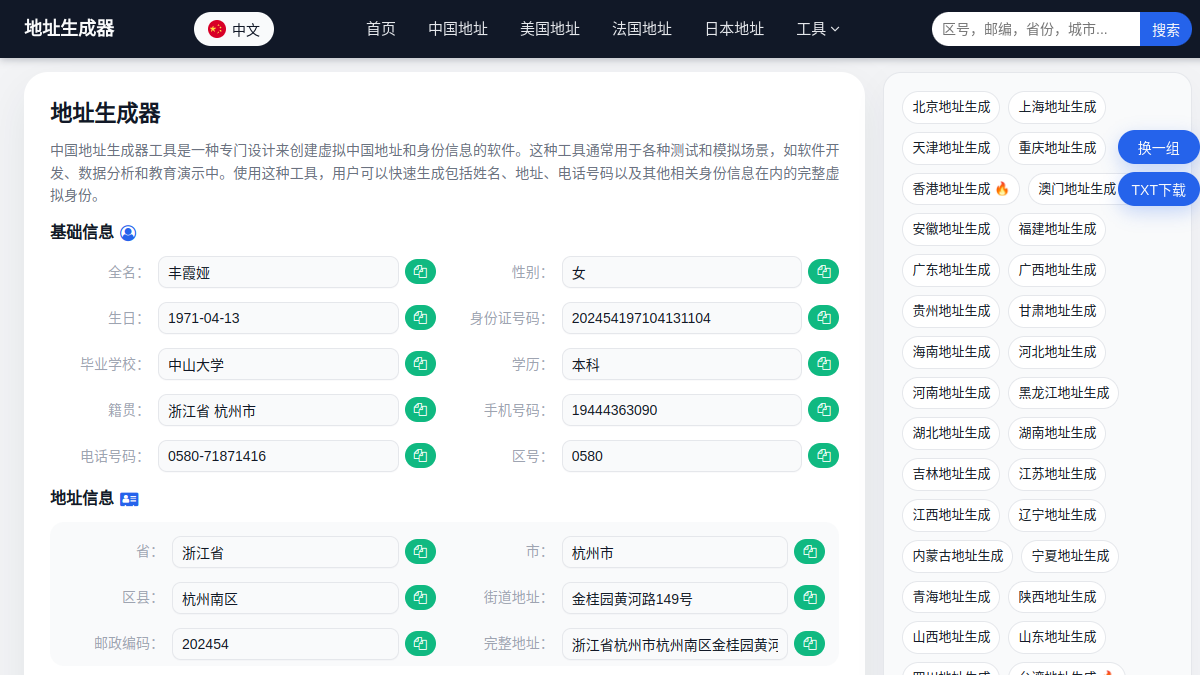Screen dimensions: 1200x675
Task: Open the 中文 language selector
Action: click(234, 30)
